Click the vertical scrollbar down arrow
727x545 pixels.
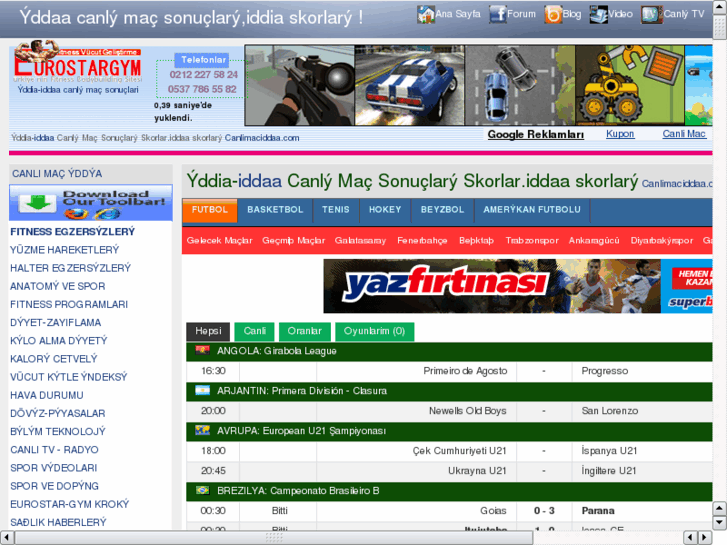tap(719, 523)
